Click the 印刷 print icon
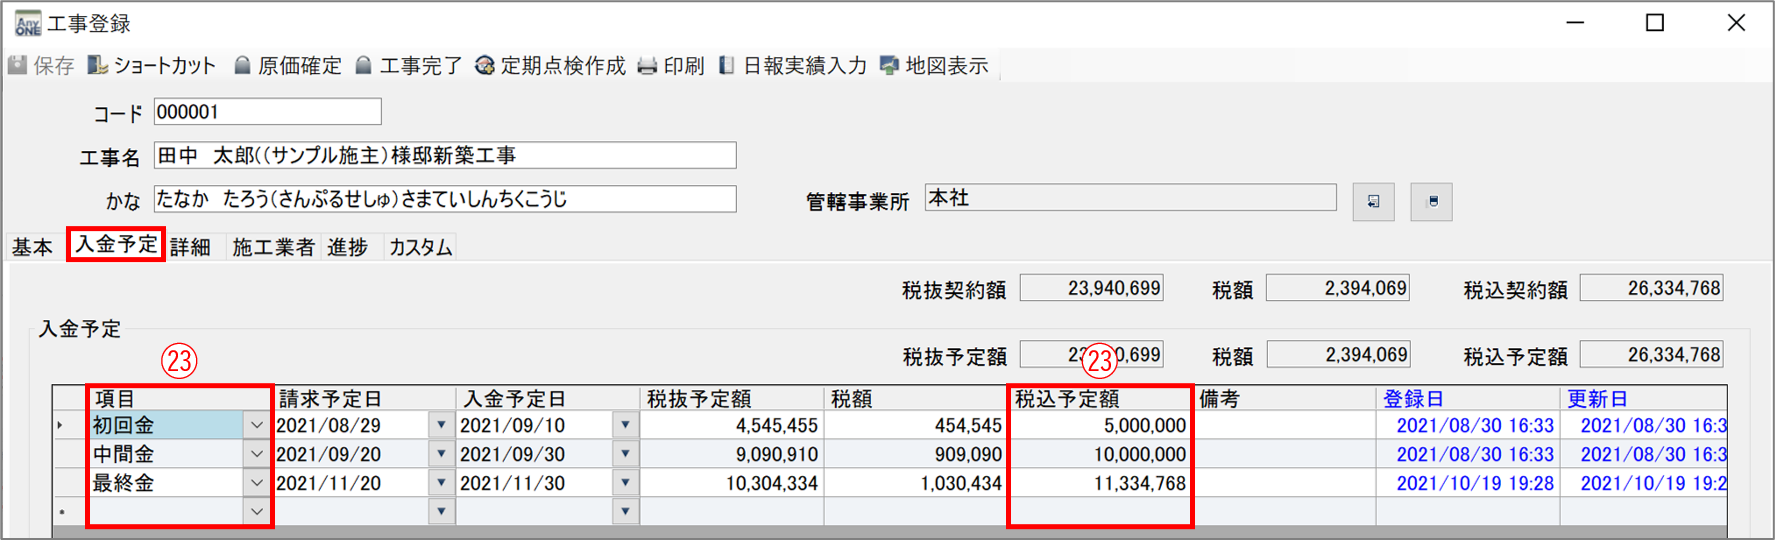This screenshot has height=540, width=1775. [647, 66]
